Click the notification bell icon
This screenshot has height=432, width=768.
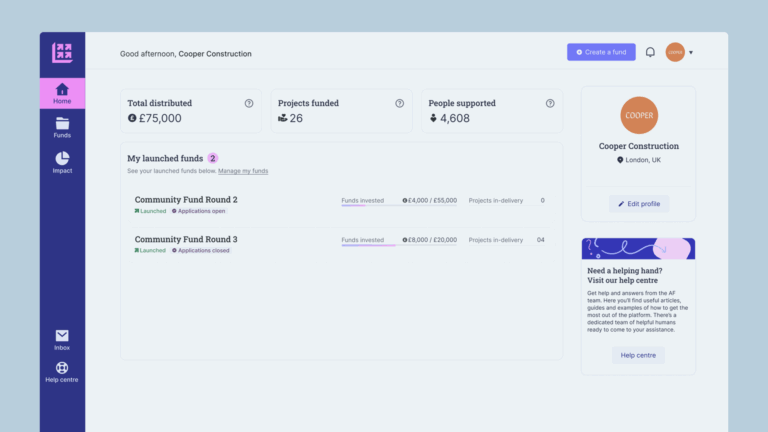pyautogui.click(x=650, y=52)
